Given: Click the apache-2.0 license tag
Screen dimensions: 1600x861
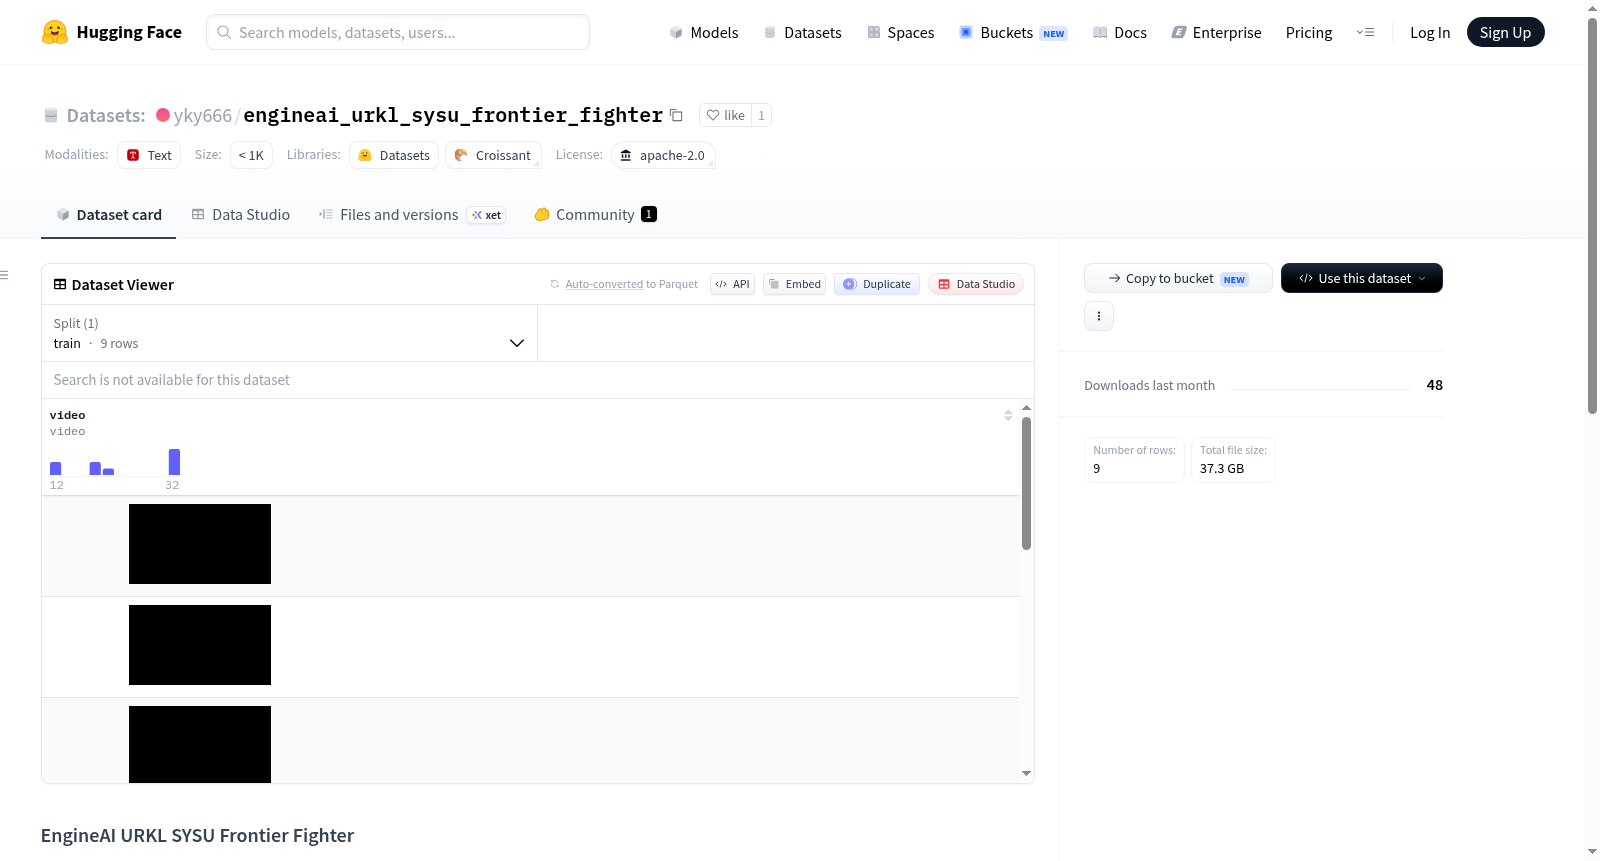Looking at the screenshot, I should 663,155.
